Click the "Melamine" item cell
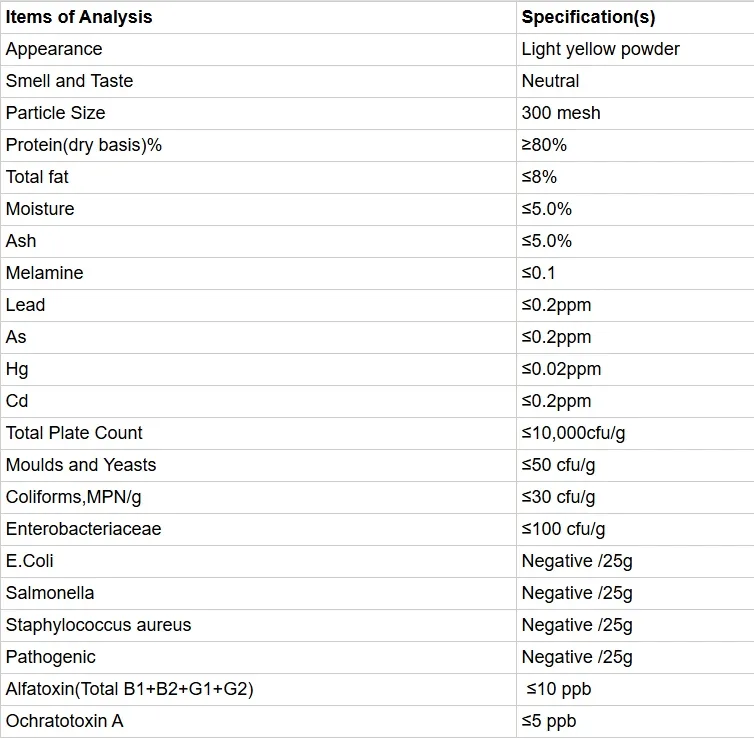 [44, 273]
